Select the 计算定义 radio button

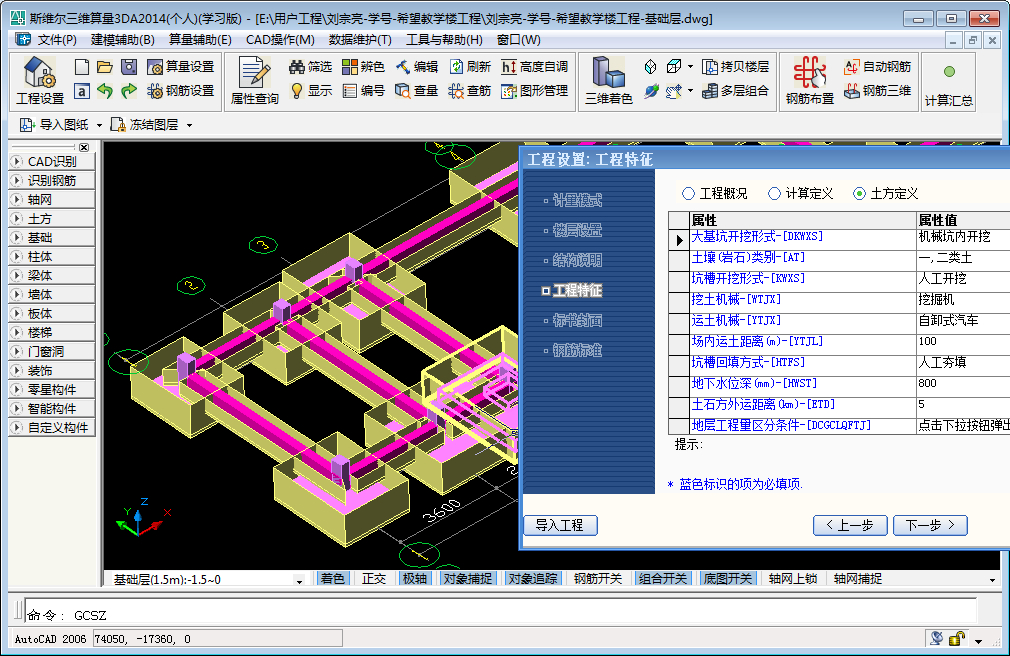(x=774, y=194)
